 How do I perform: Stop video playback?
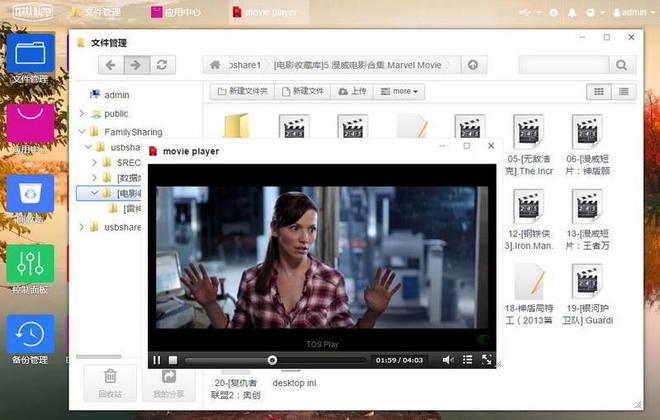pyautogui.click(x=173, y=359)
